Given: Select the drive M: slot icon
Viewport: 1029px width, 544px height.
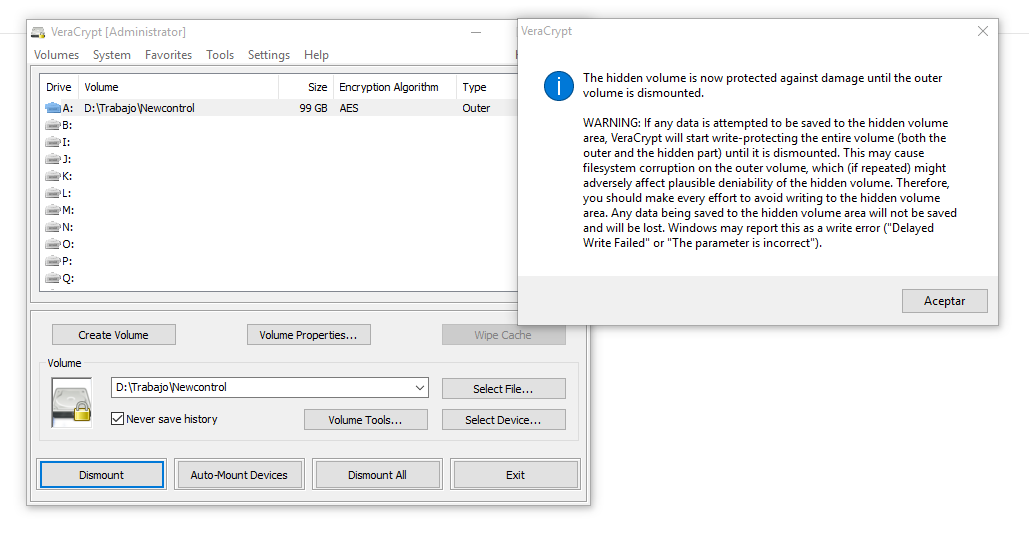Looking at the screenshot, I should pos(52,210).
